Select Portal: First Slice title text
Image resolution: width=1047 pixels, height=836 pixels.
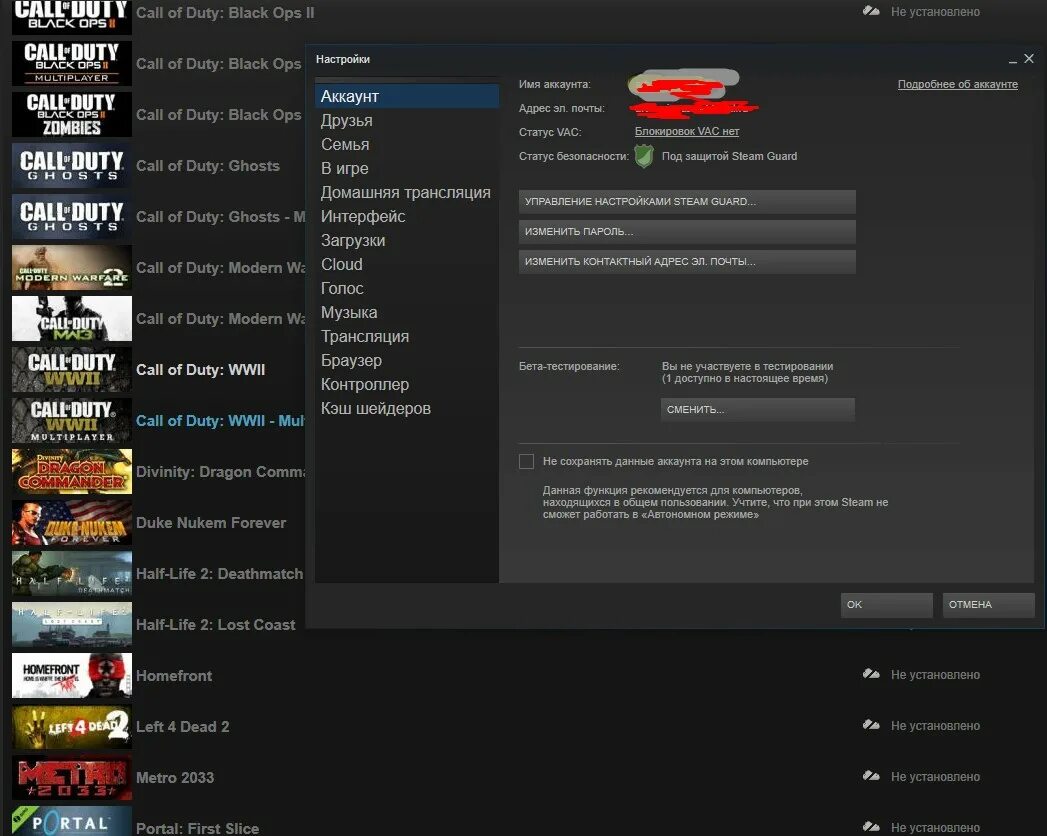[x=198, y=829]
